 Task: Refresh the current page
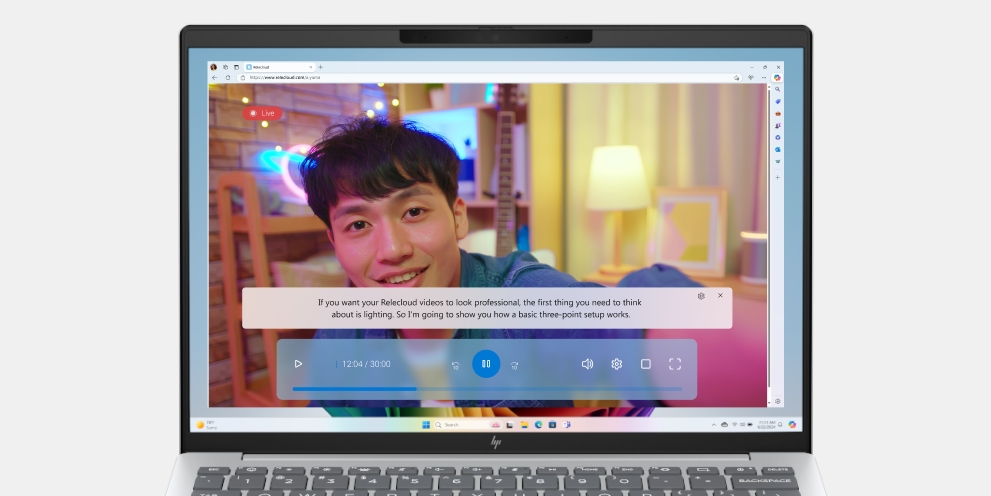(228, 78)
